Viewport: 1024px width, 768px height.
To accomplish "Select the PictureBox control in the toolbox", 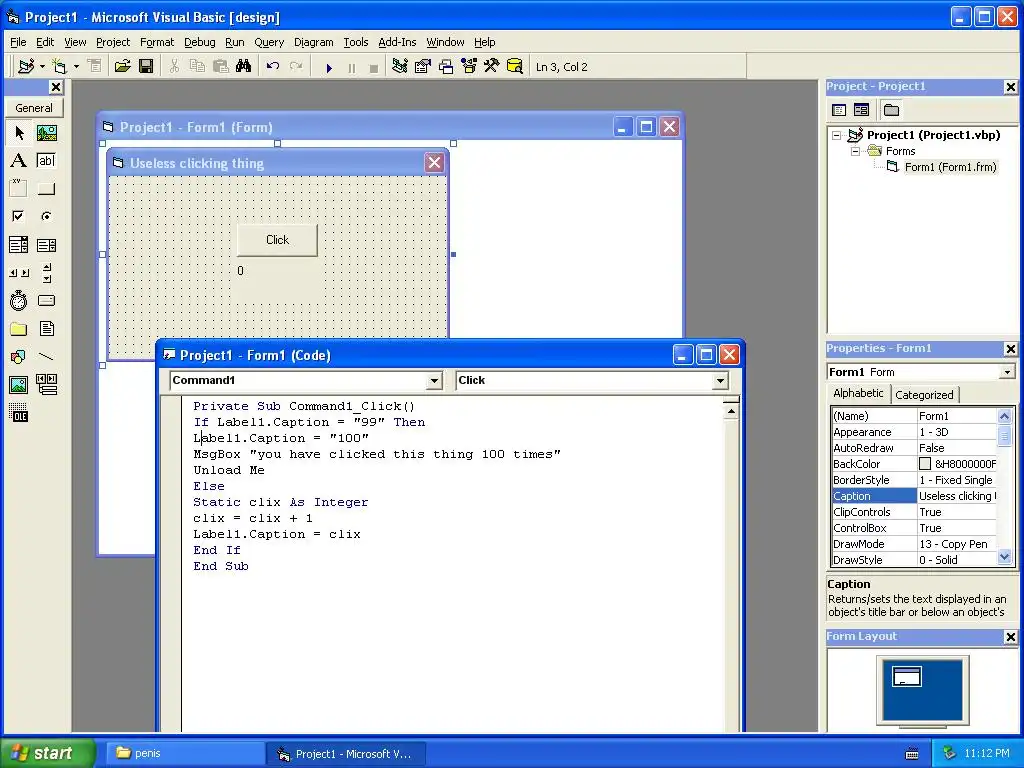I will [x=46, y=133].
